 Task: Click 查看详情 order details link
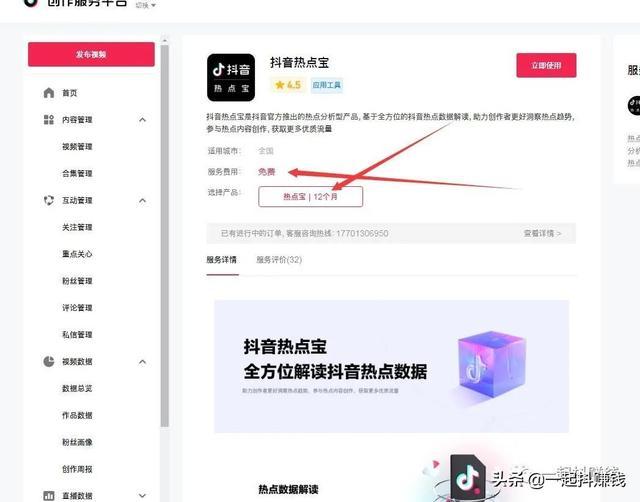click(x=542, y=233)
